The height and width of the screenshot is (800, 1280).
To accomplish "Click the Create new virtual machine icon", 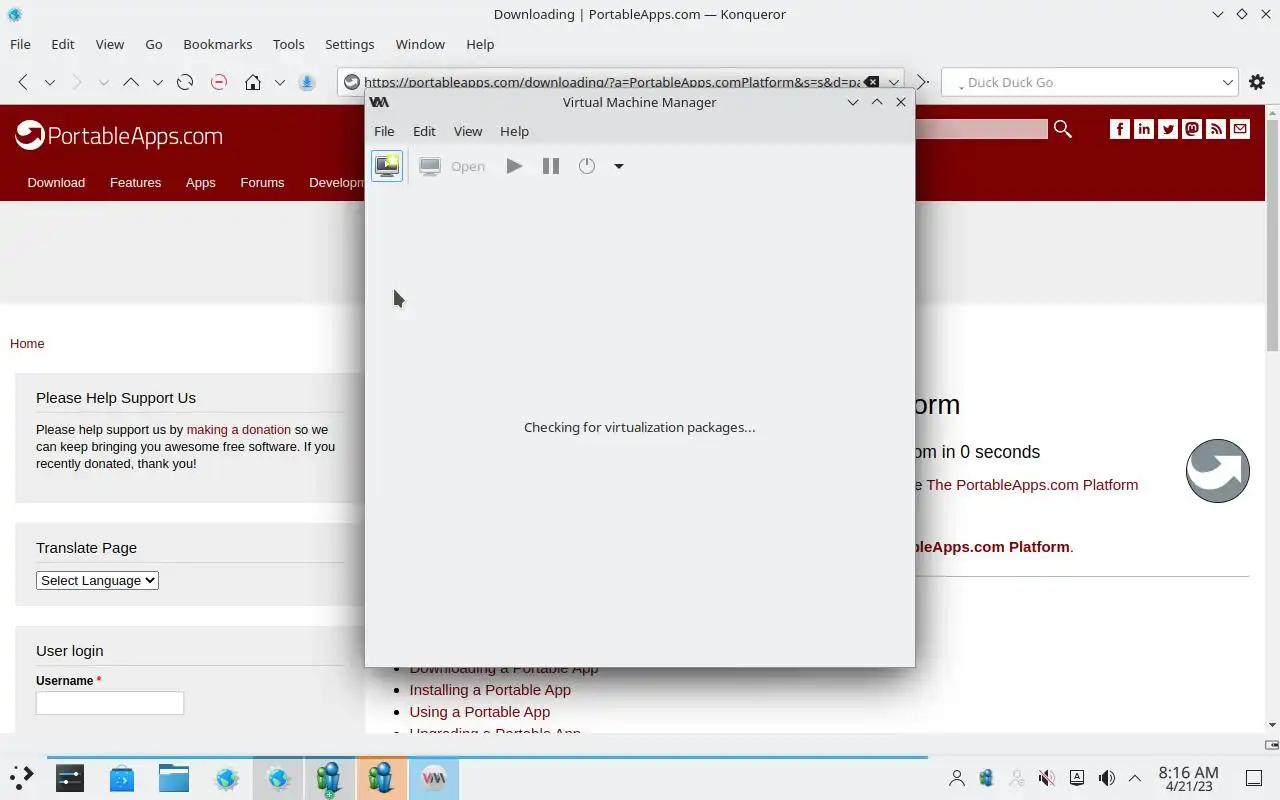I will [387, 166].
